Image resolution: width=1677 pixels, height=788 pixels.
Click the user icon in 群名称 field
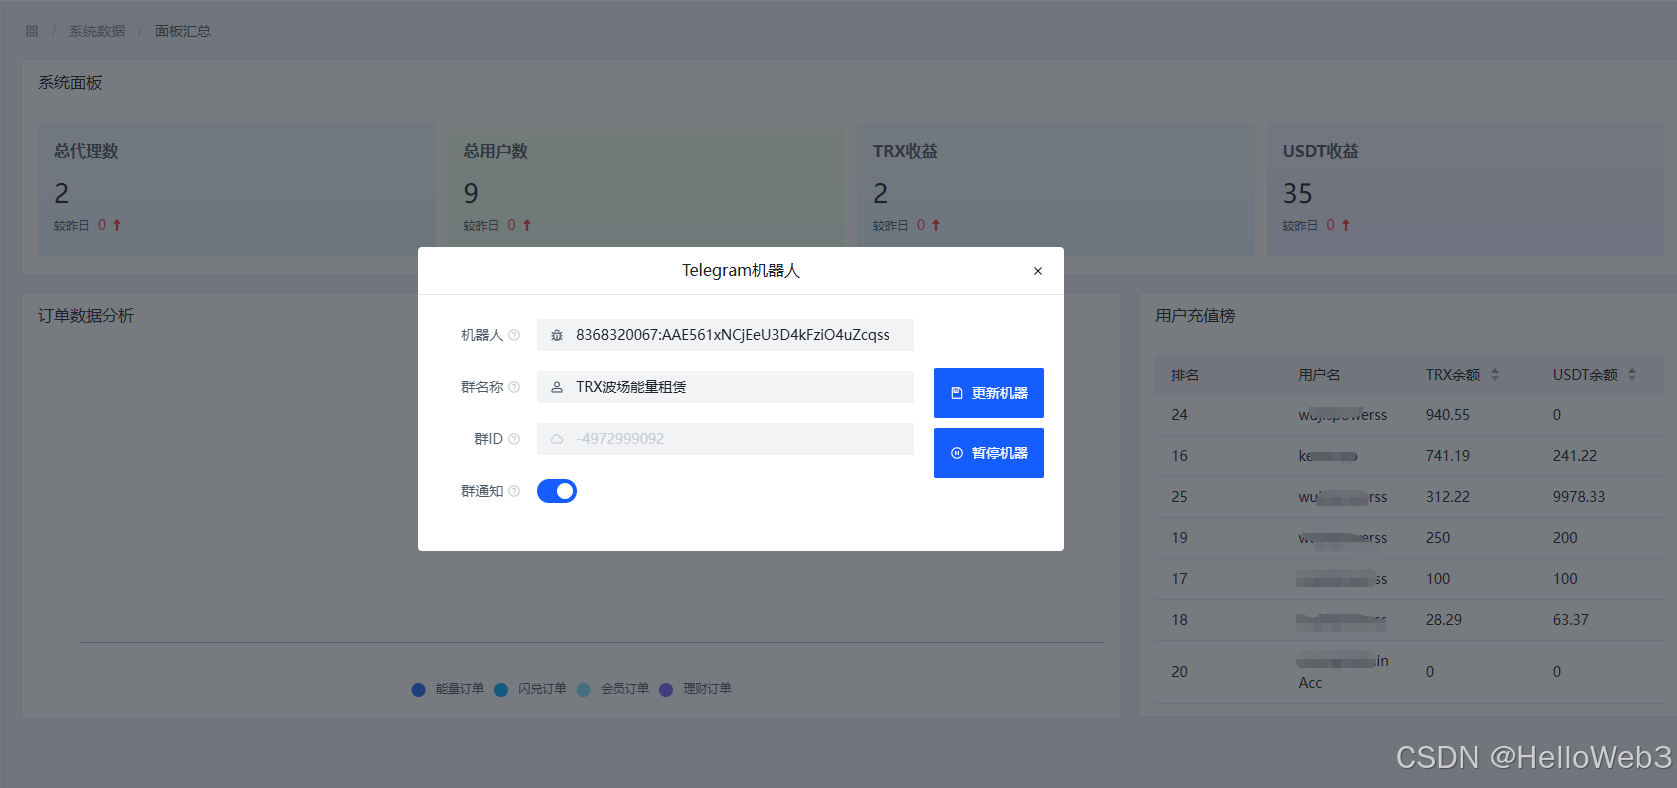[557, 387]
